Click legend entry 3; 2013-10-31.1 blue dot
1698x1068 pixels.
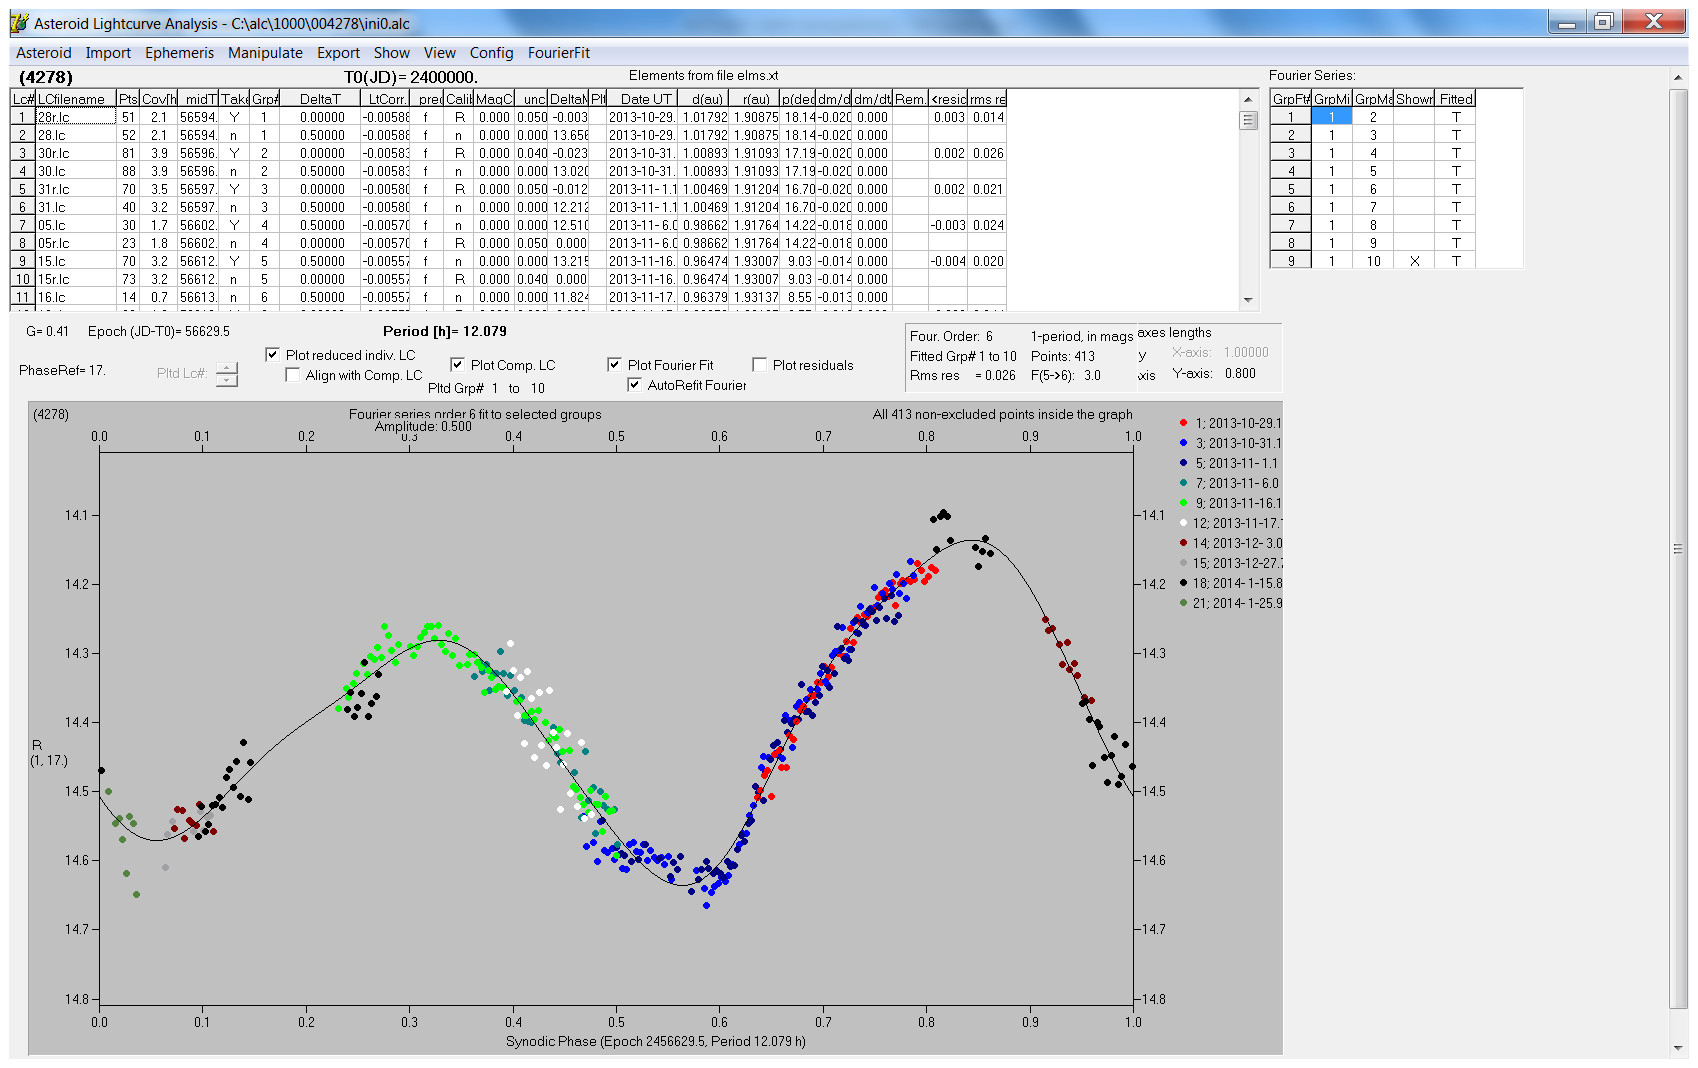point(1183,443)
